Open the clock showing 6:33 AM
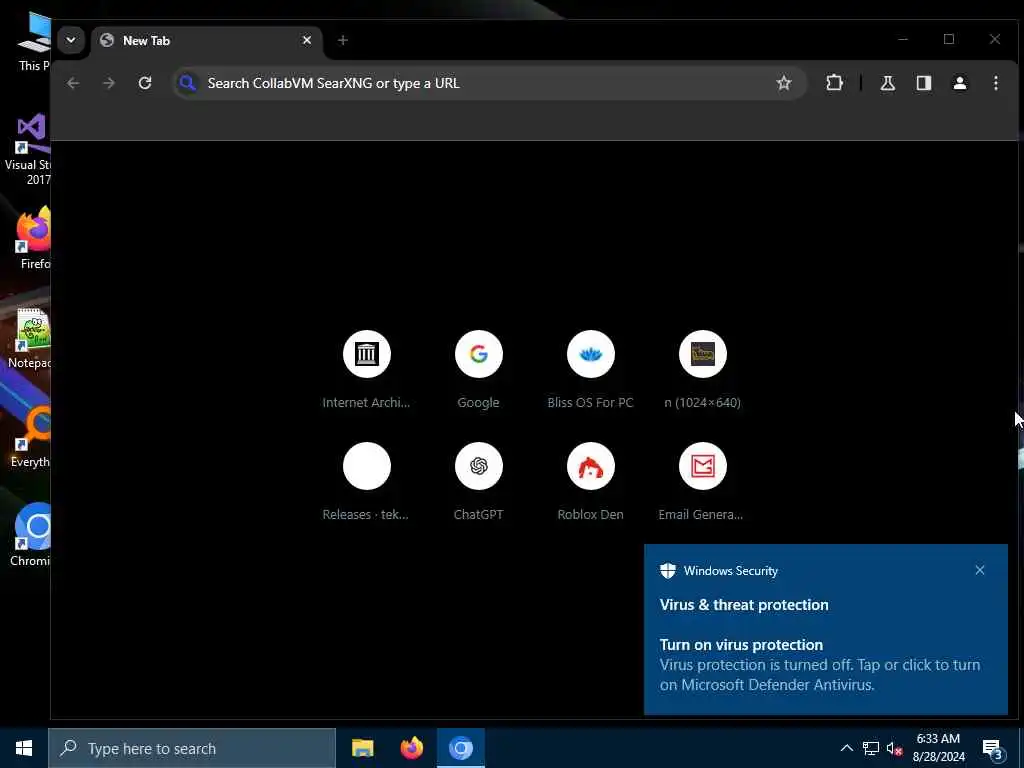Screen dimensions: 1024x768 click(938, 748)
